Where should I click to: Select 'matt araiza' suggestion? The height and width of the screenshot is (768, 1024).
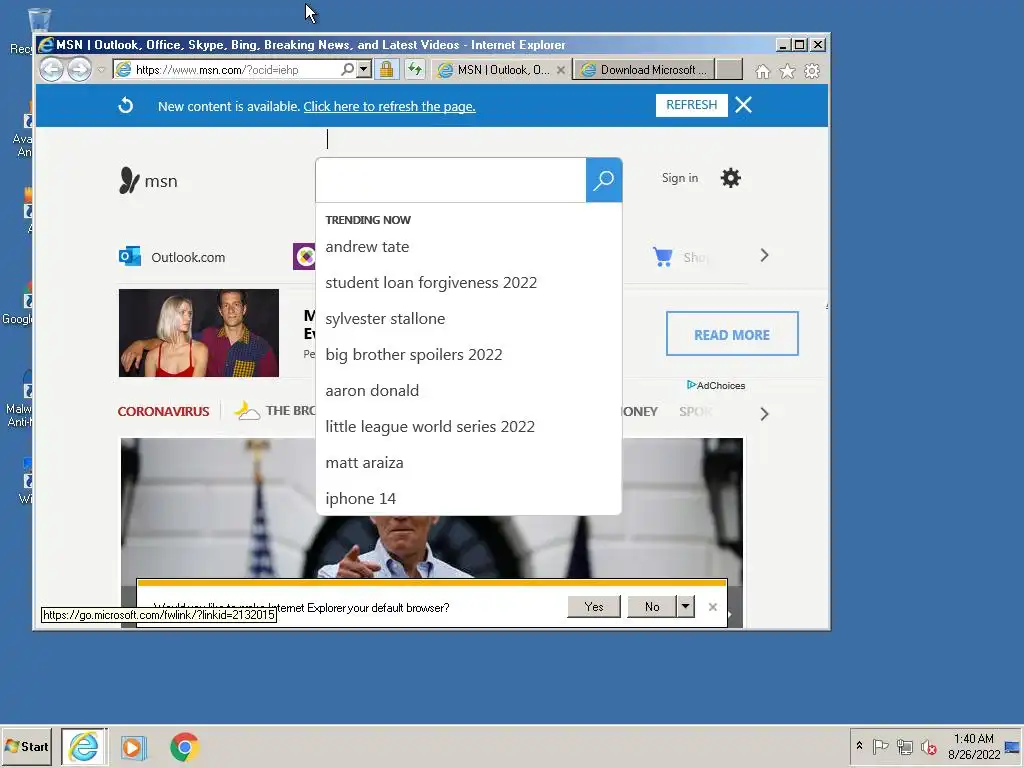364,462
